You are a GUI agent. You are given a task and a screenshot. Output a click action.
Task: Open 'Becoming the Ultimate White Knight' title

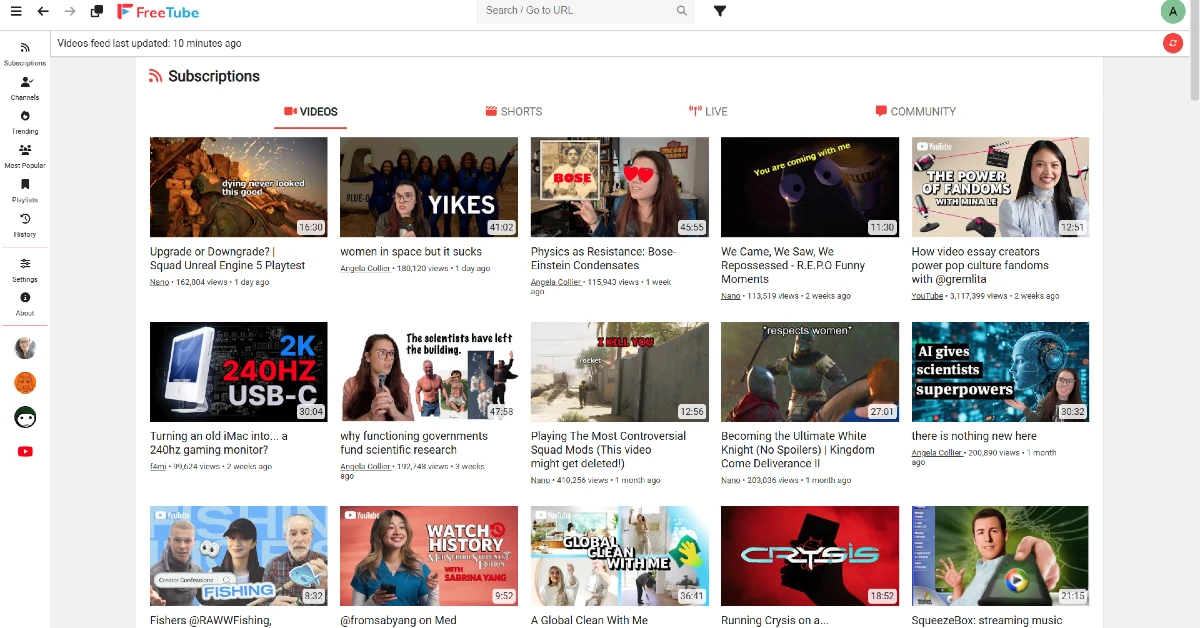[x=798, y=450]
